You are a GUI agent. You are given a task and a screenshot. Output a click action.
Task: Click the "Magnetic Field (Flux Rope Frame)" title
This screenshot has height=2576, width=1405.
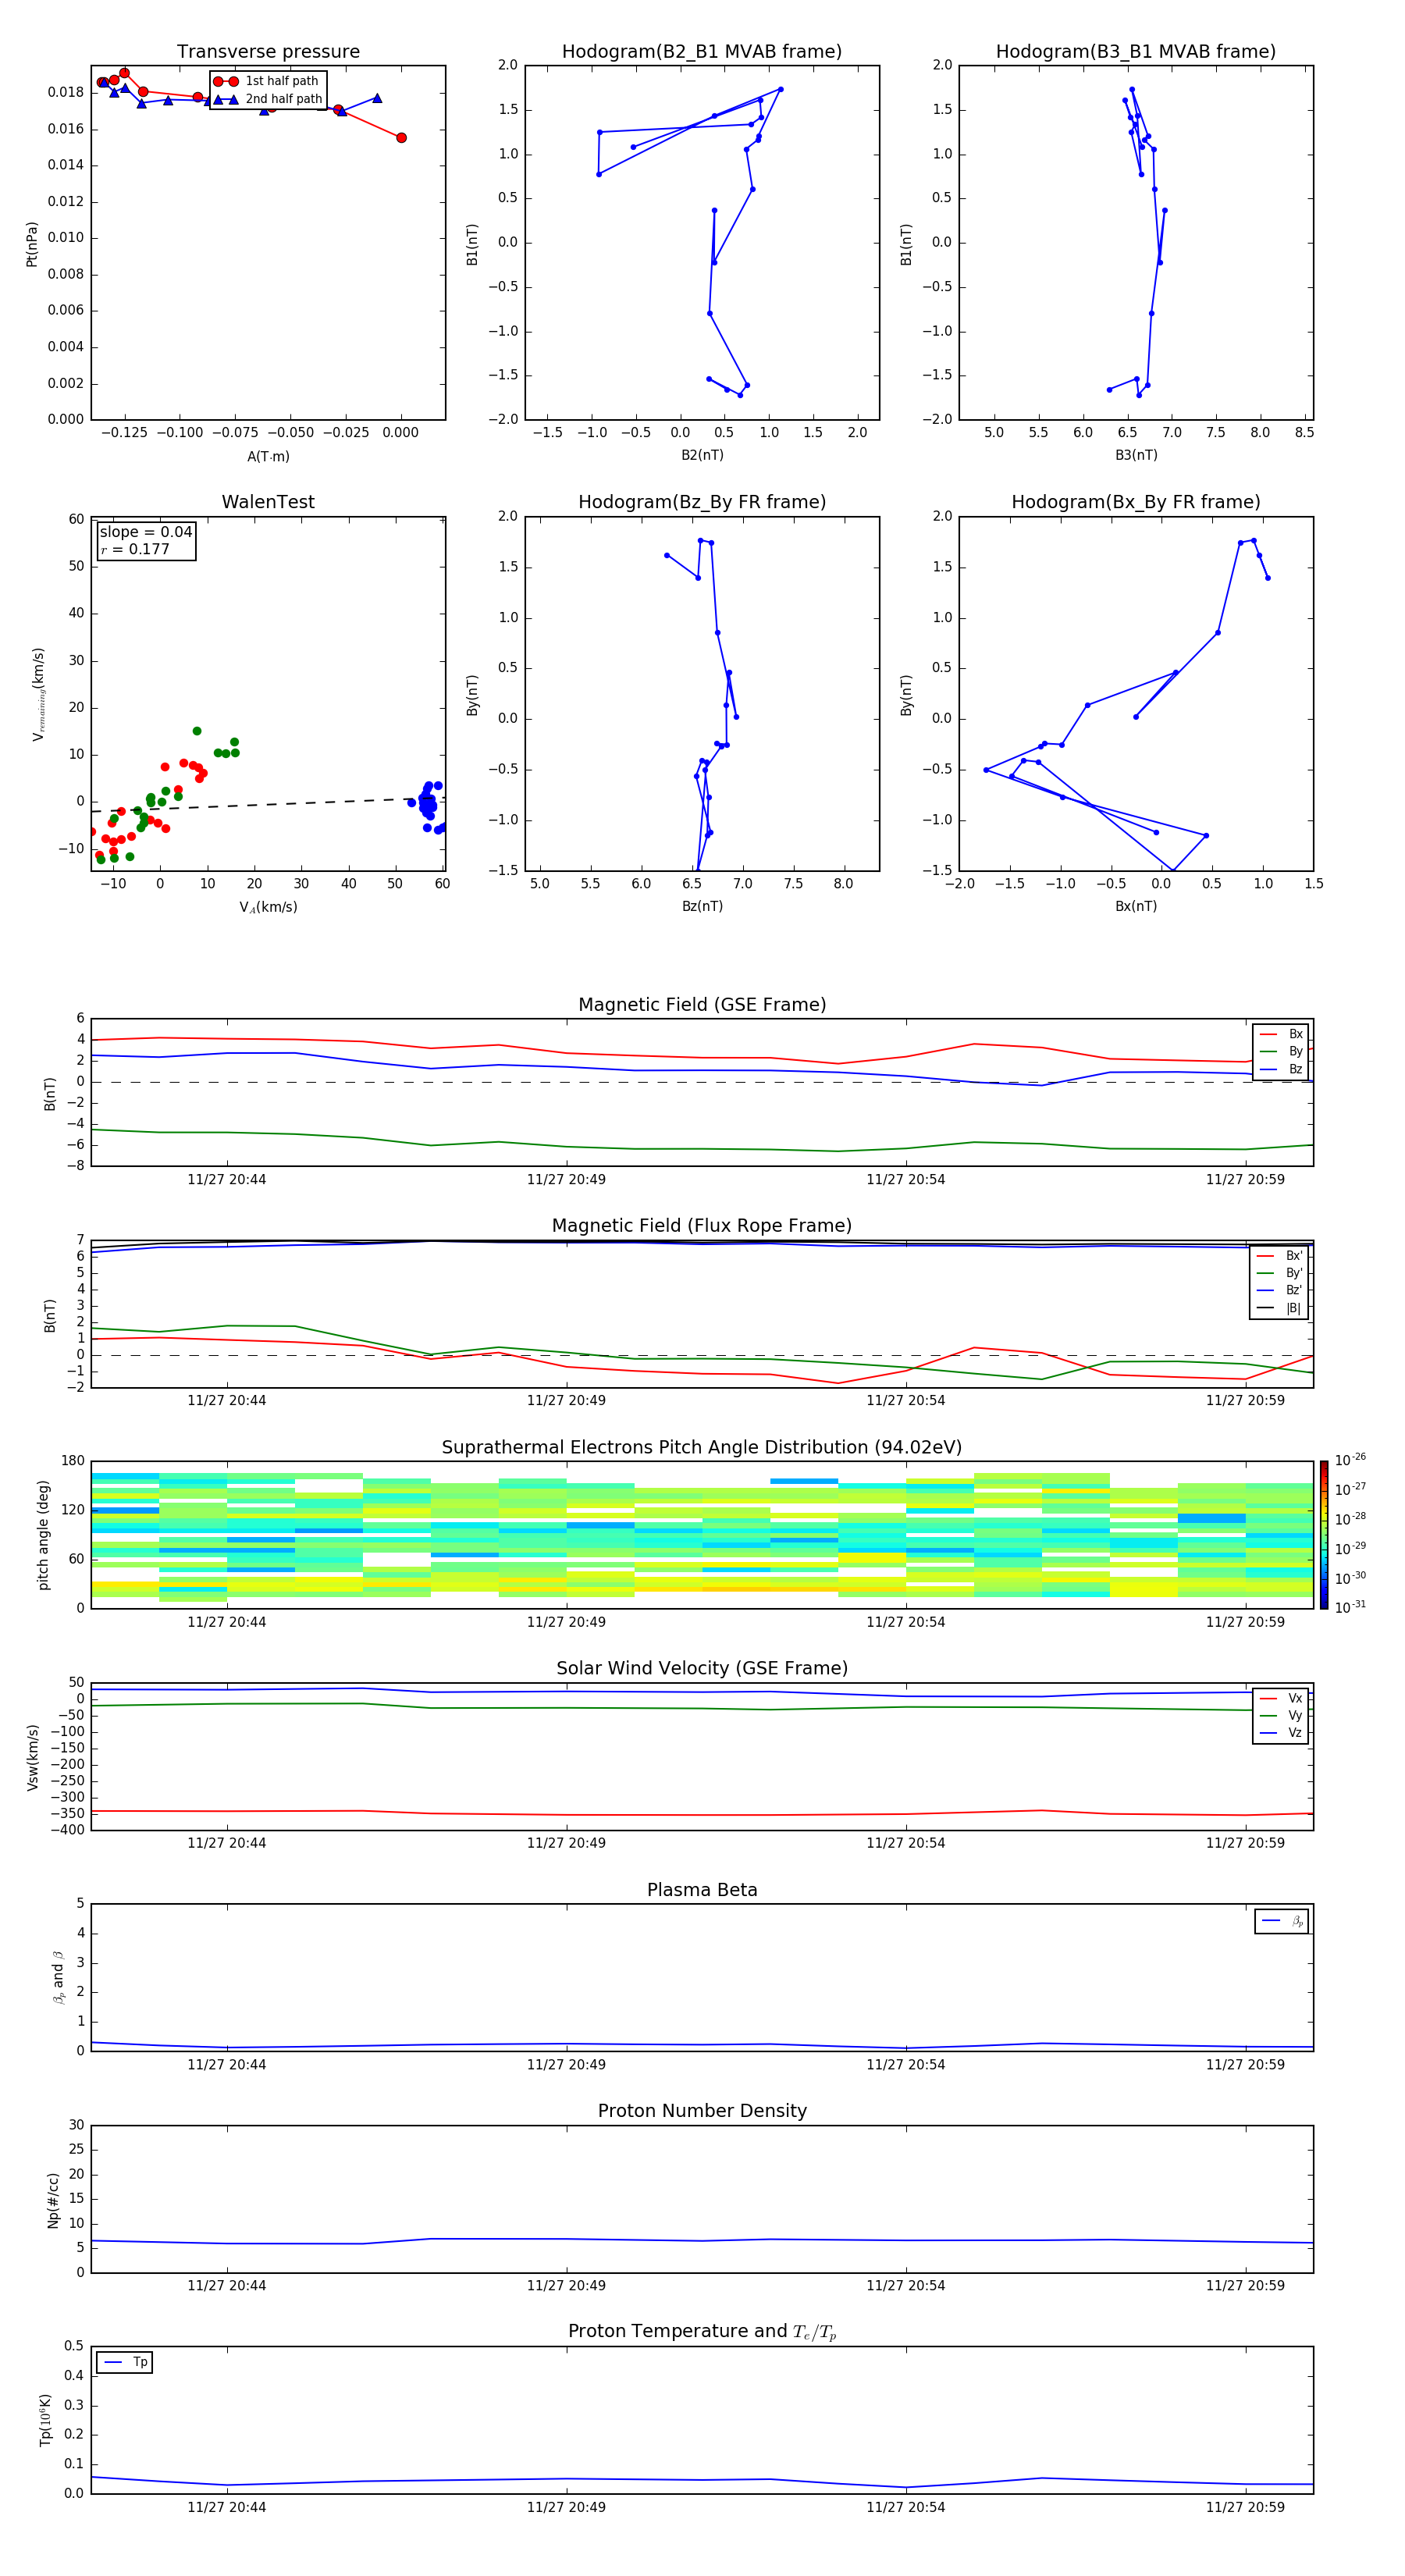point(702,1226)
